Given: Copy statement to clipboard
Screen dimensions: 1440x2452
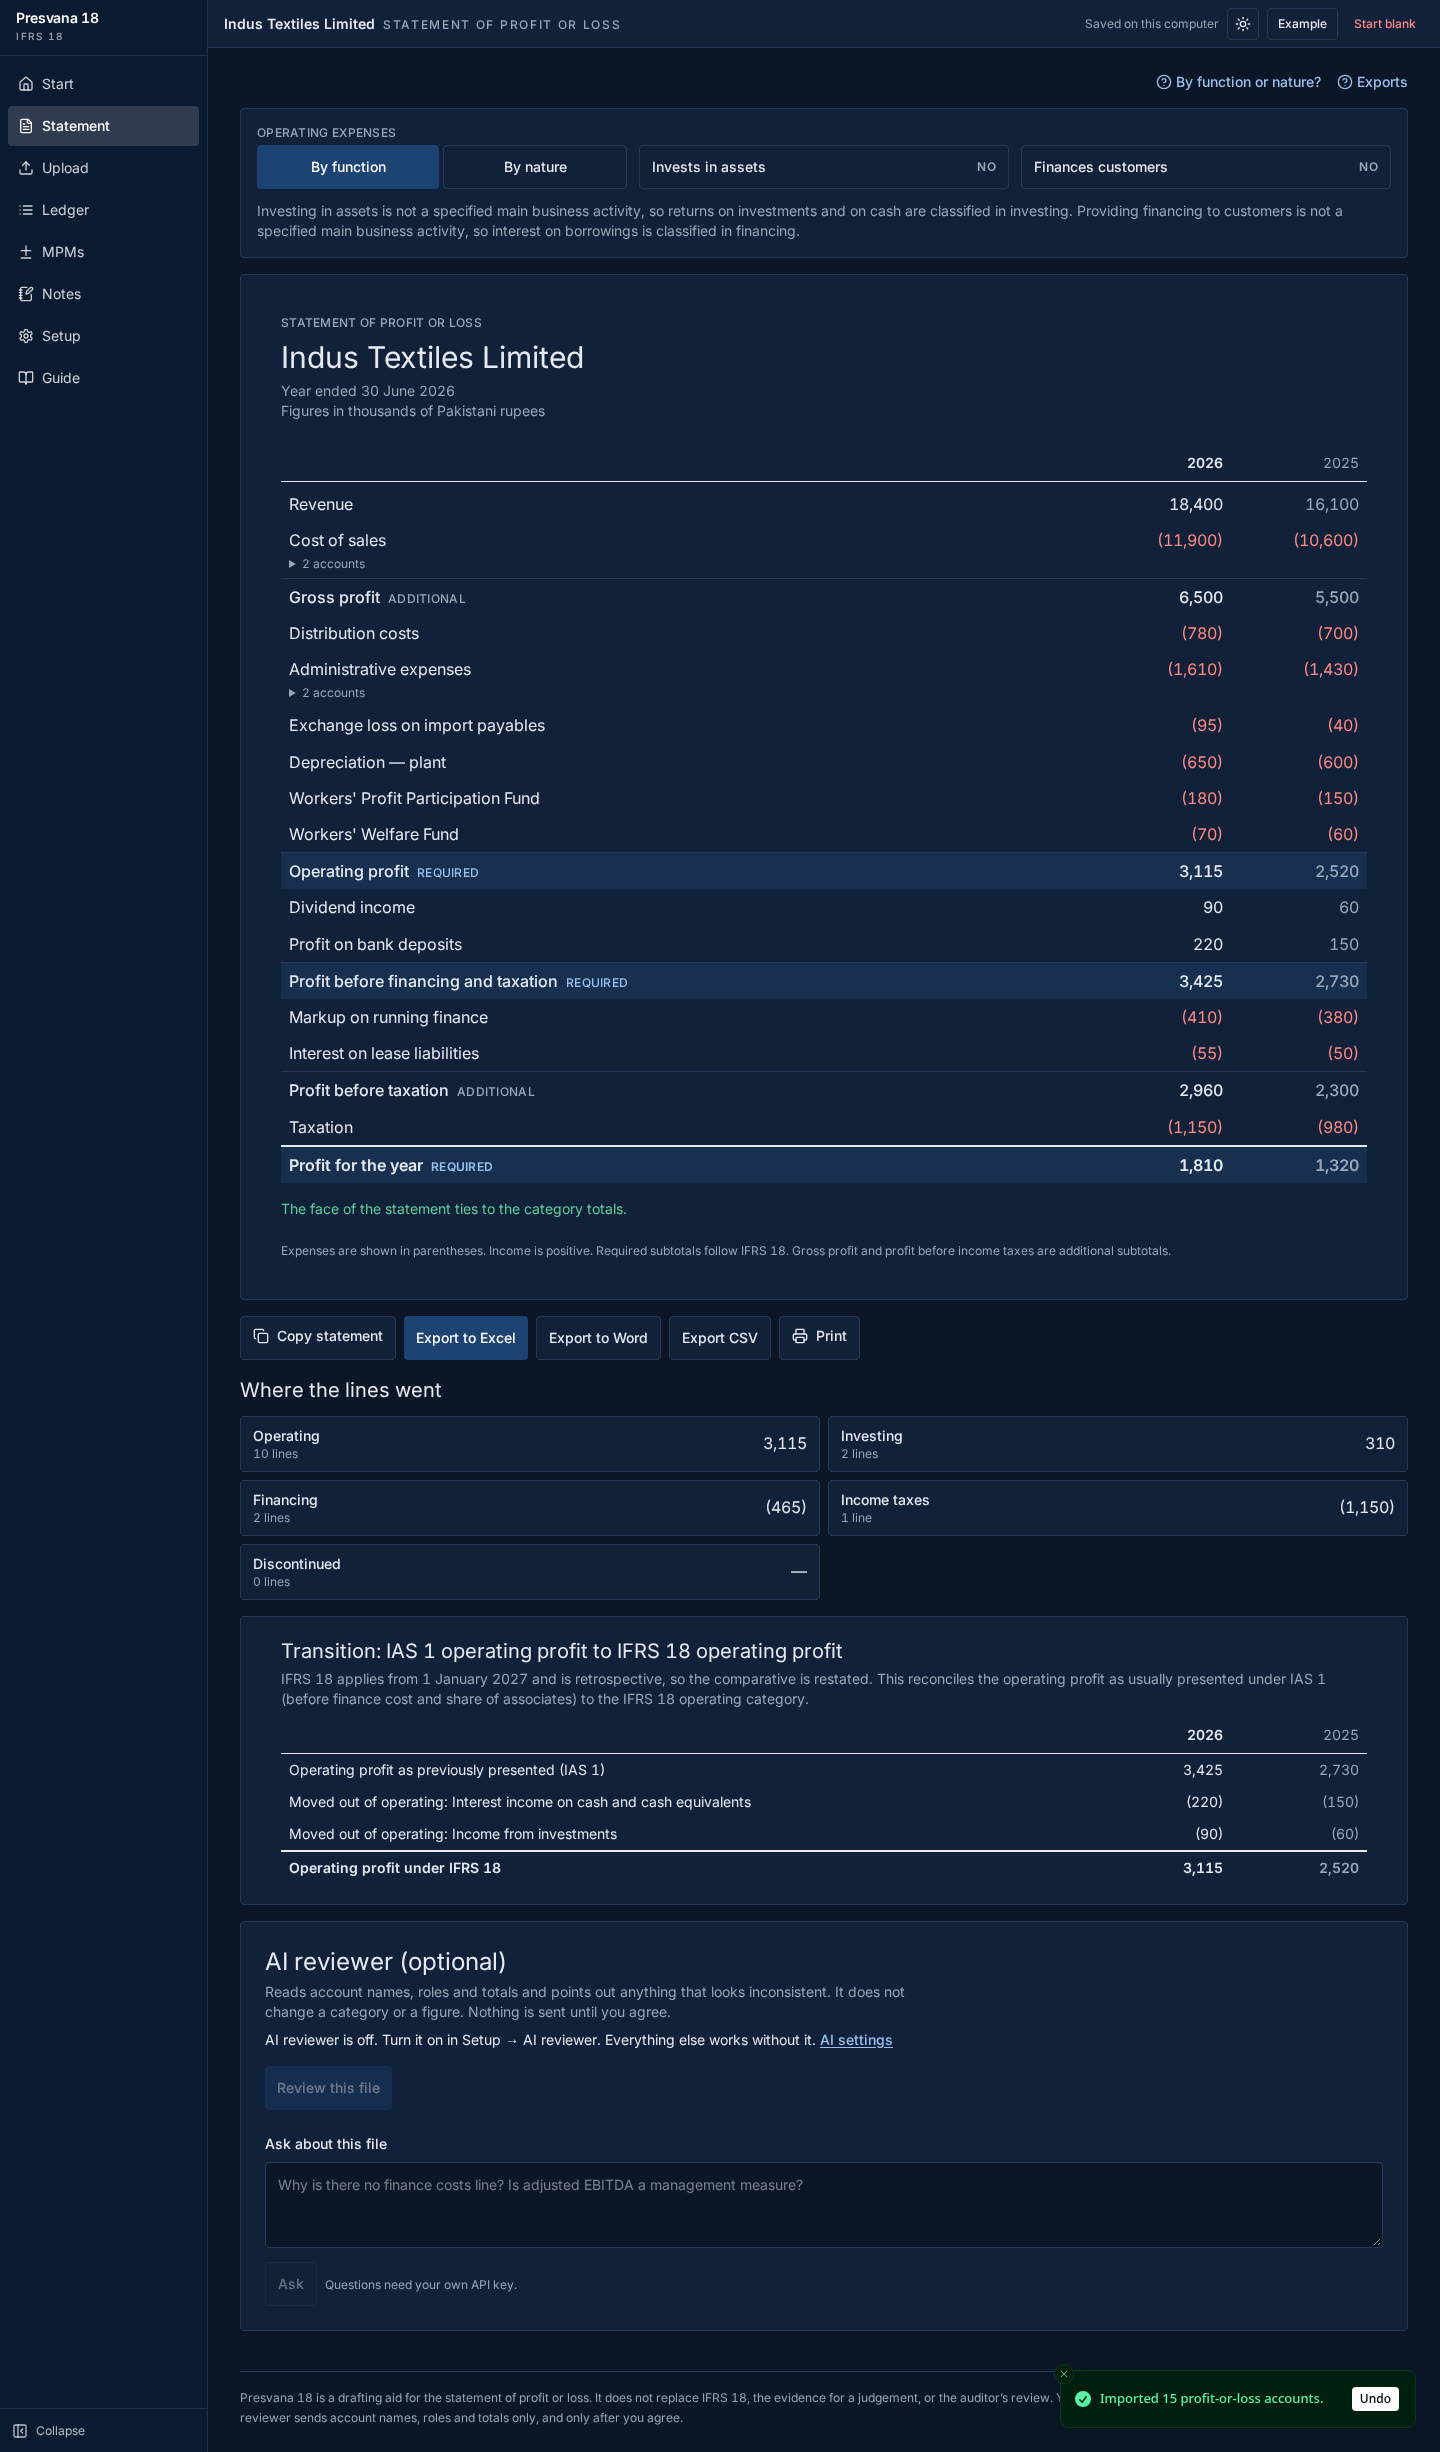Looking at the screenshot, I should click(x=318, y=1337).
